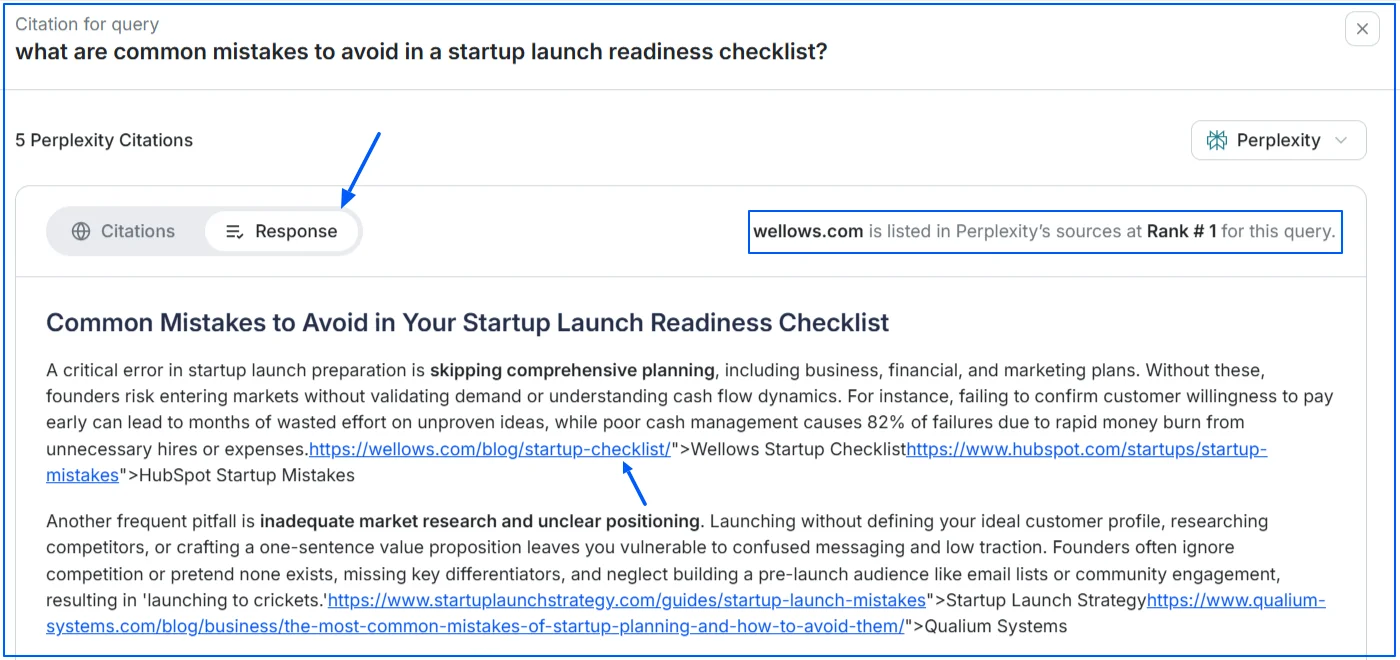Click the "Wellows Startup Checklist" anchor text
The width and height of the screenshot is (1400, 660).
798,449
